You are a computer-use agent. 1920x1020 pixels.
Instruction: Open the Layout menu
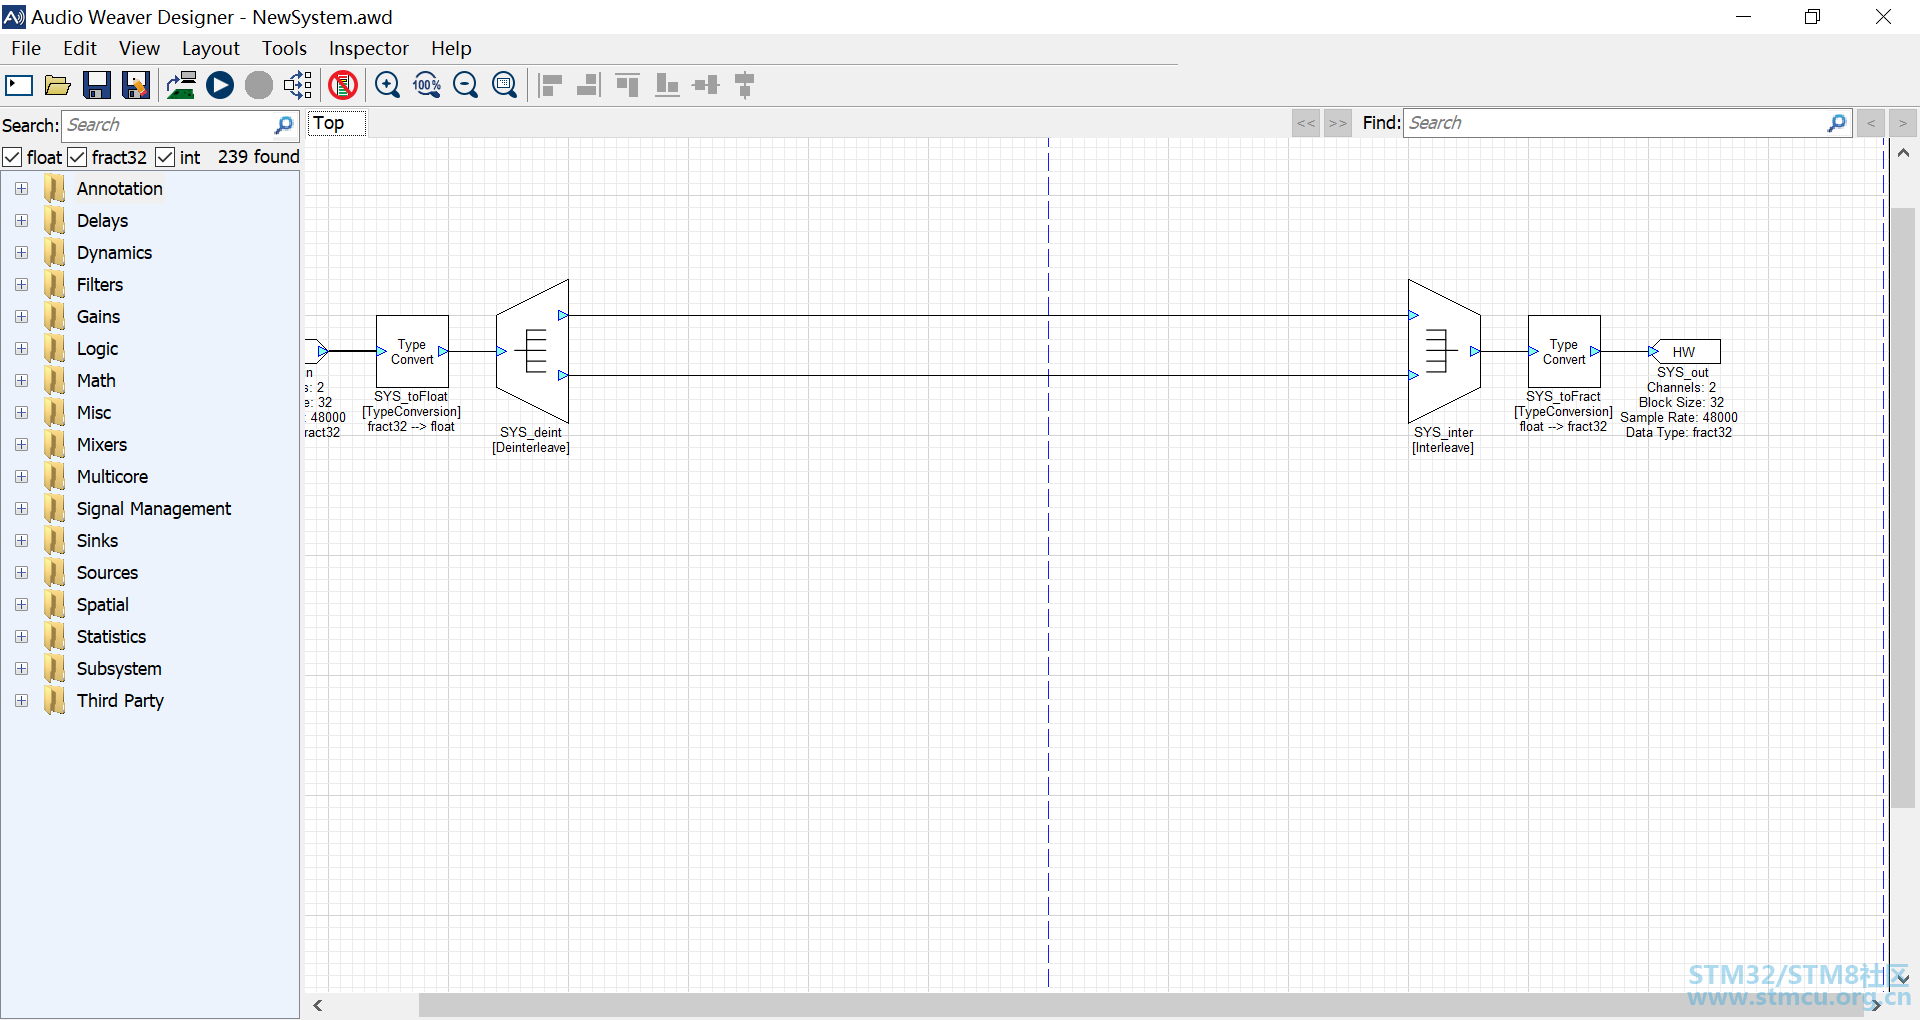tap(210, 48)
